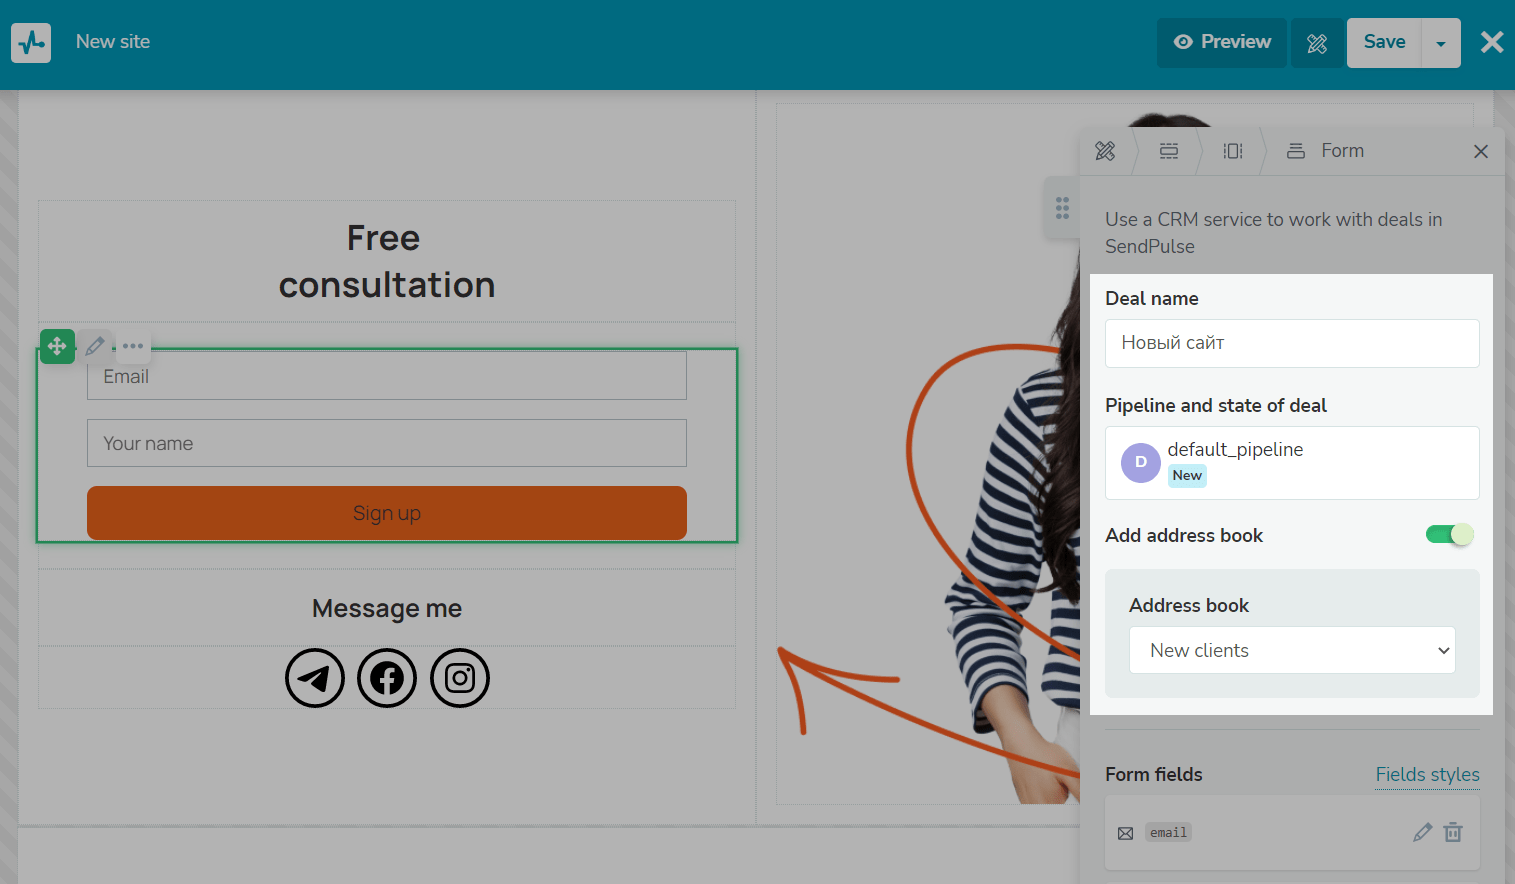Disable the Add address book toggle

pos(1449,535)
